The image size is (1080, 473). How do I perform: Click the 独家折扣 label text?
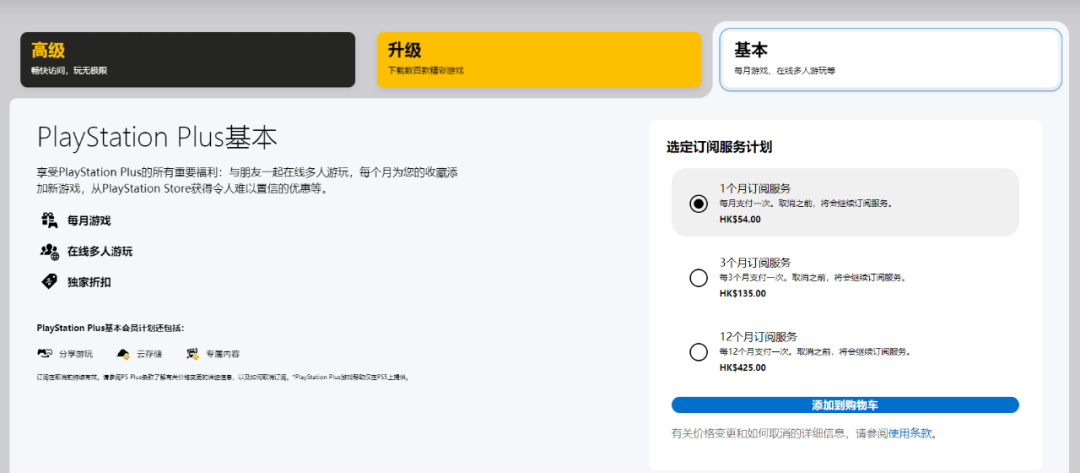89,282
